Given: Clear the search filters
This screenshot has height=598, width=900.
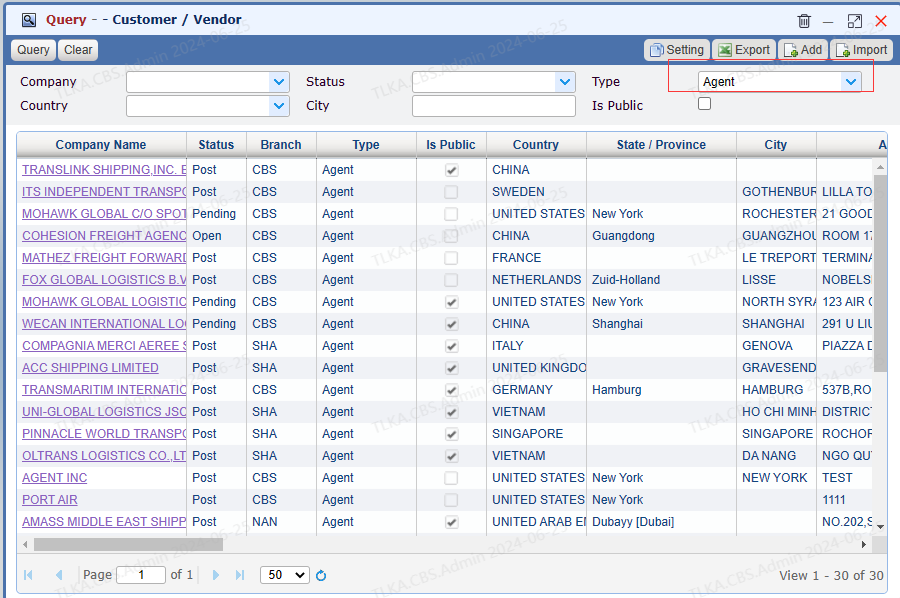Looking at the screenshot, I should 78,50.
